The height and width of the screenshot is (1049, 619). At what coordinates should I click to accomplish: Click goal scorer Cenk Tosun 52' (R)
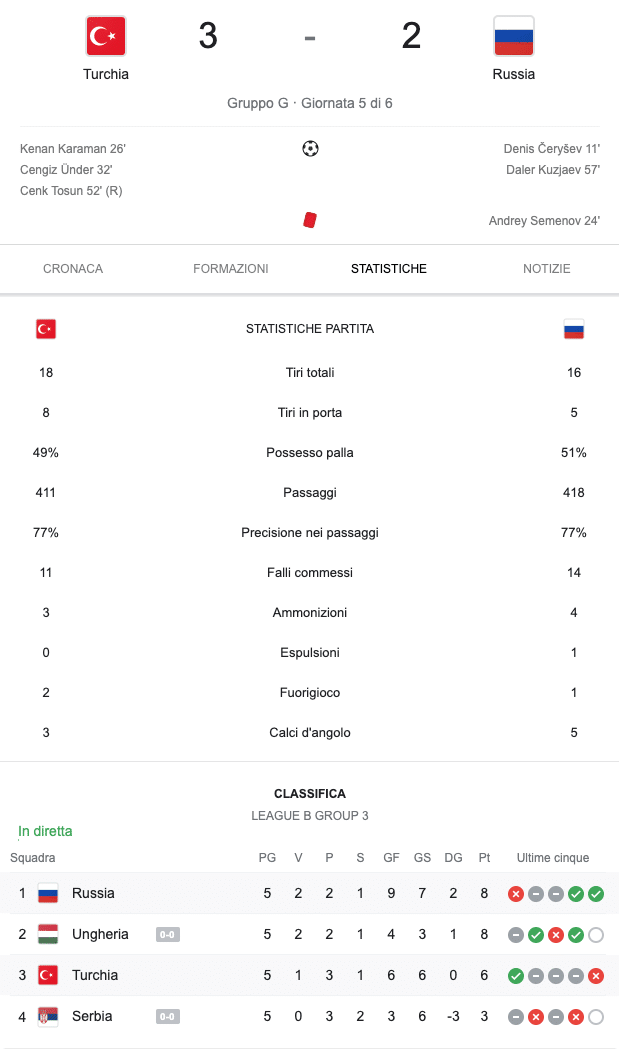(71, 191)
